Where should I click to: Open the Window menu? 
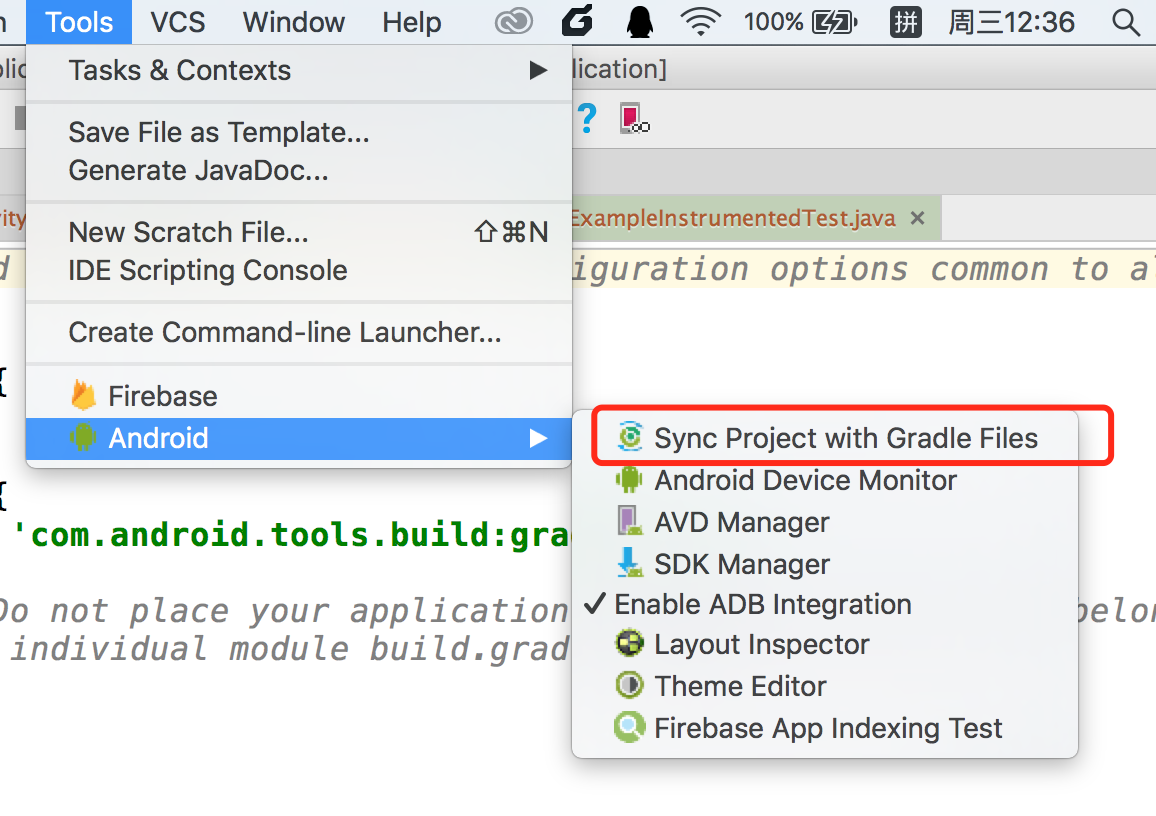click(x=293, y=22)
